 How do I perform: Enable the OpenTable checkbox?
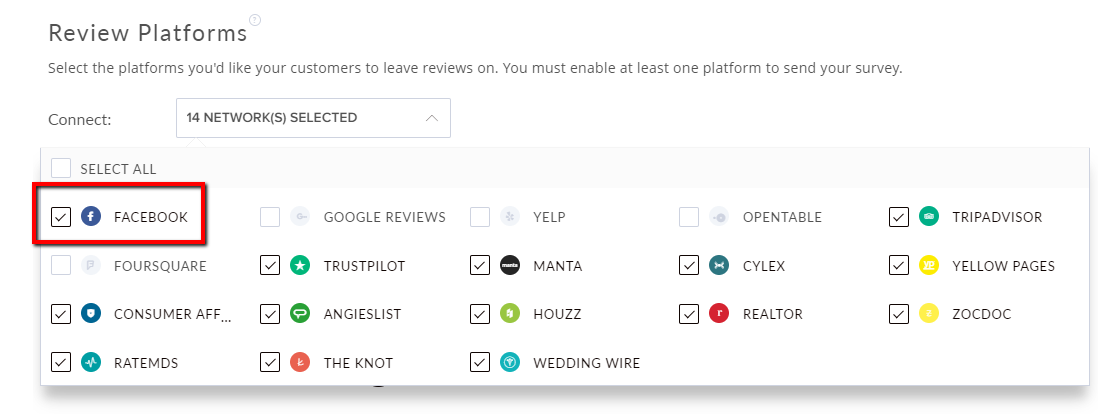tap(689, 217)
